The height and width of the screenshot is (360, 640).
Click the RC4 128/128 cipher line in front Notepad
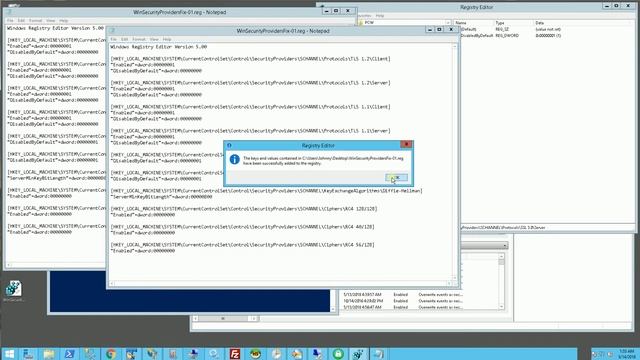[244, 209]
